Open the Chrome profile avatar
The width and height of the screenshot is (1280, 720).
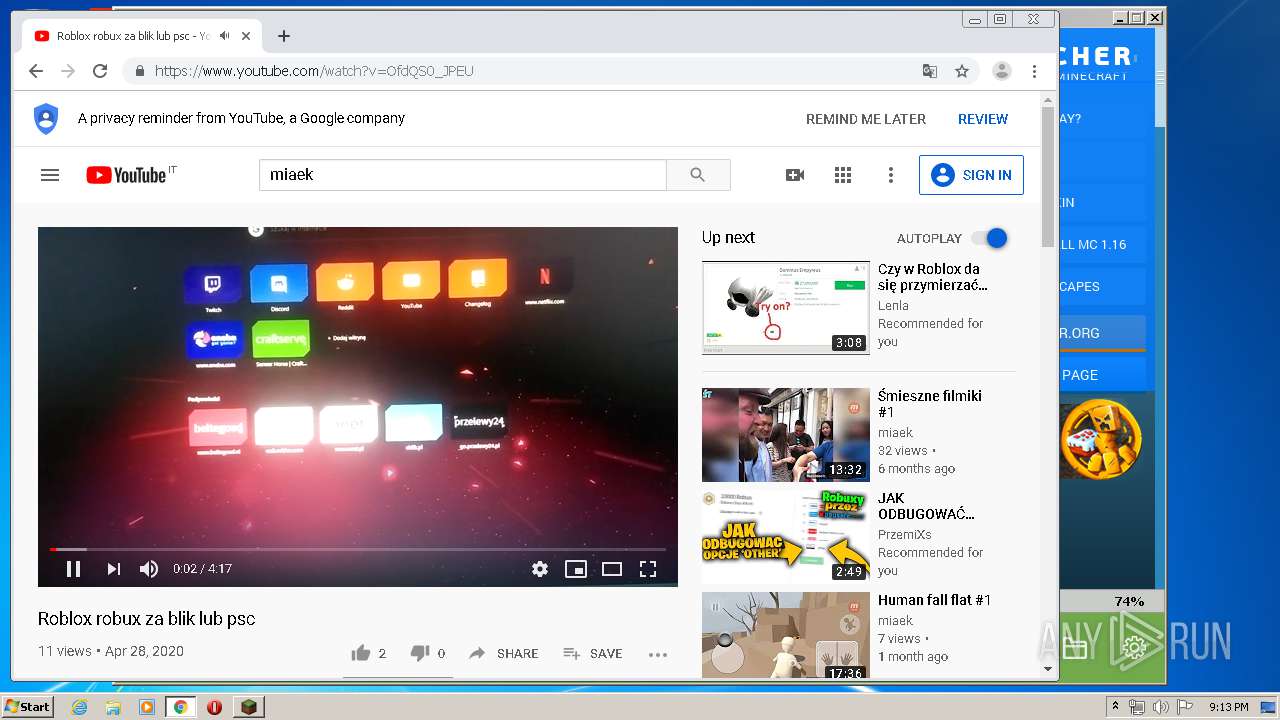1001,71
